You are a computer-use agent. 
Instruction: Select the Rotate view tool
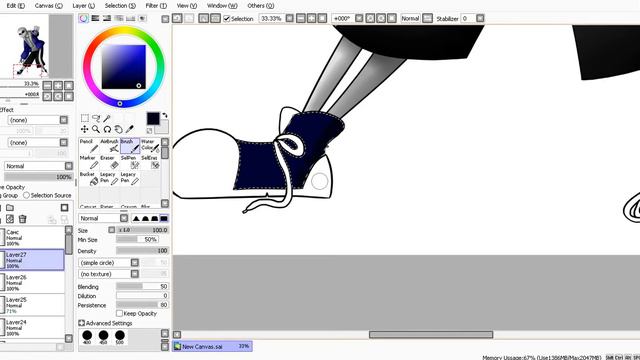point(107,129)
